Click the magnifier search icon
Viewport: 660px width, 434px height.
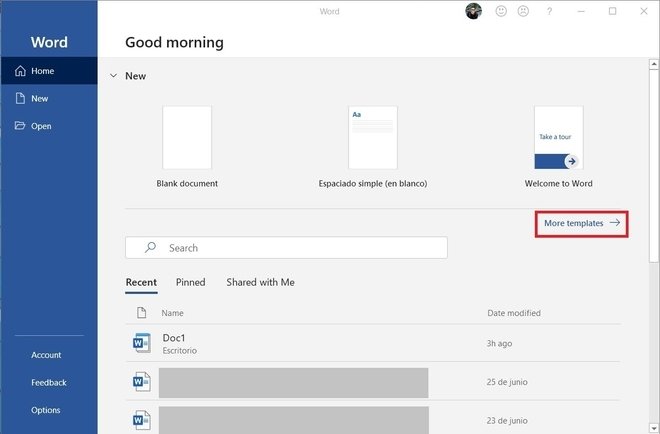150,248
